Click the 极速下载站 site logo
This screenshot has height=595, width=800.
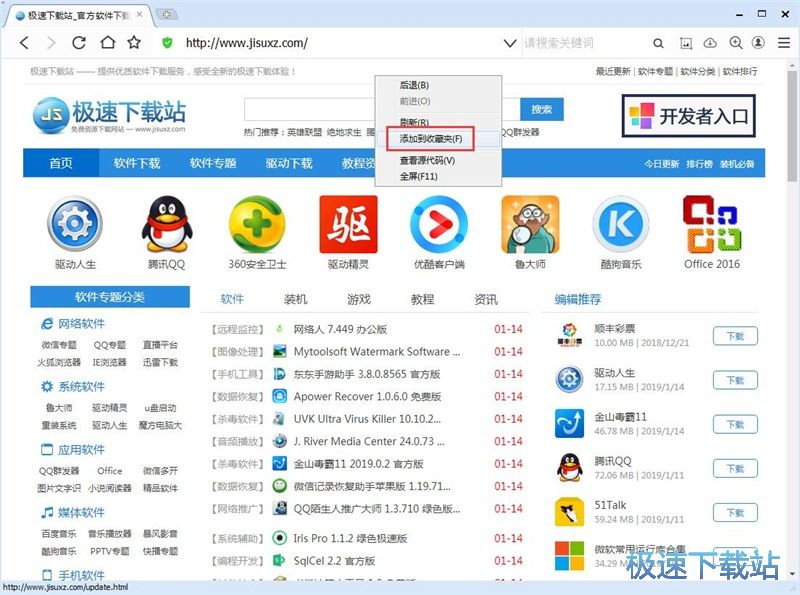[109, 115]
